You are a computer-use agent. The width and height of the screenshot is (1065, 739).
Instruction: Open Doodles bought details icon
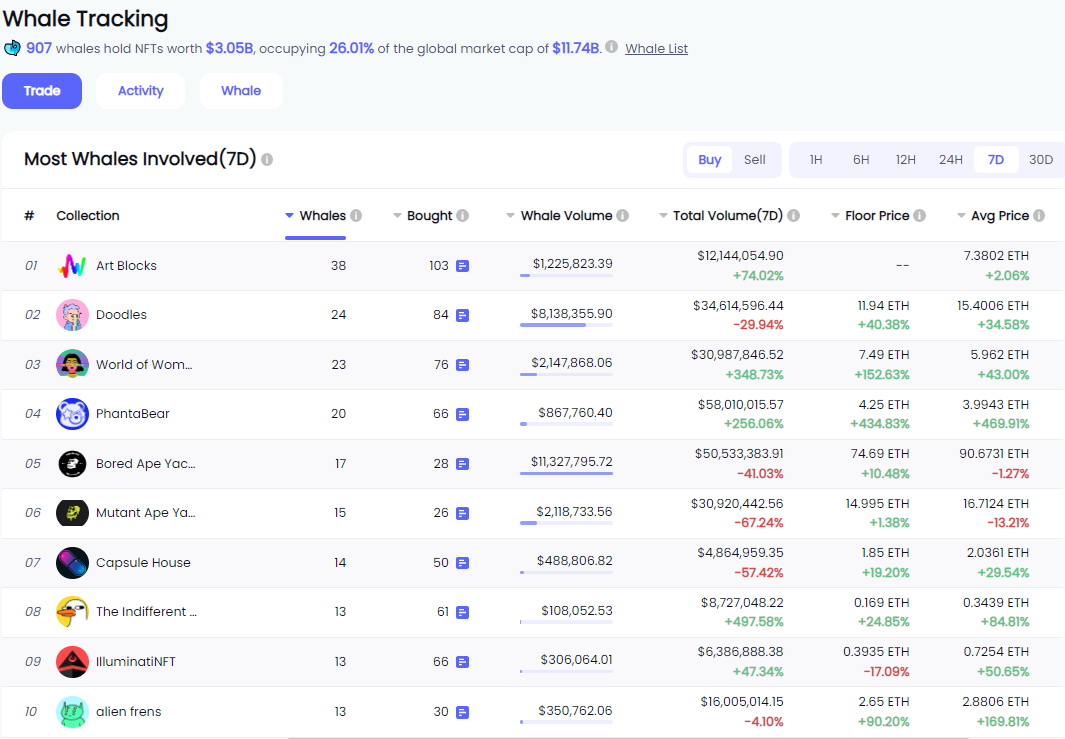pyautogui.click(x=463, y=315)
